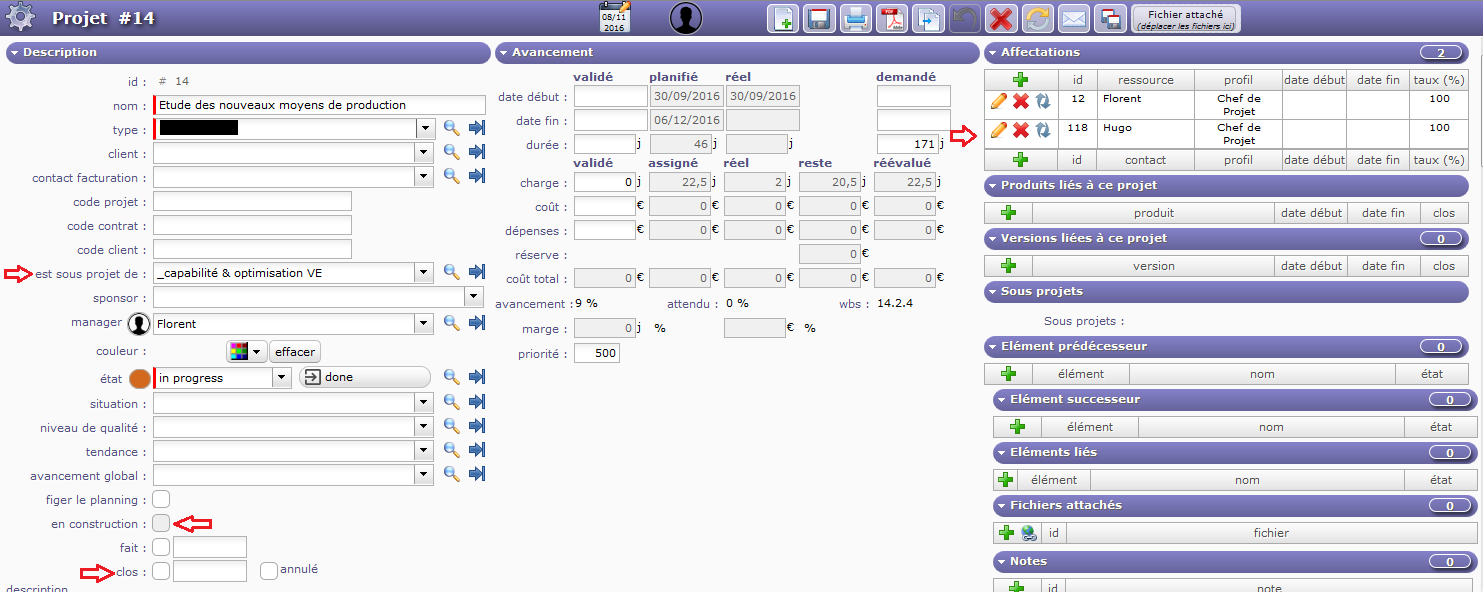
Task: Edit Hugo's assignment with the pencil icon
Action: (998, 130)
